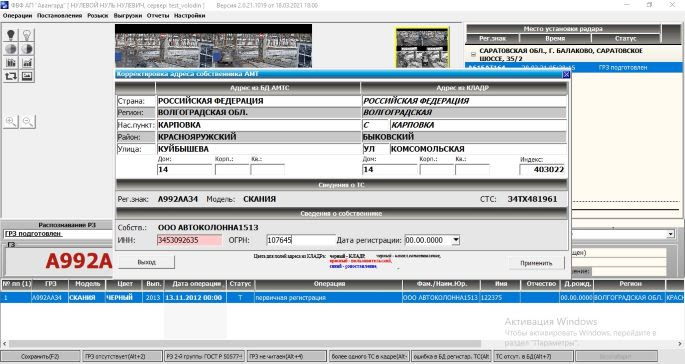Image resolution: width=685 pixels, height=364 pixels.
Task: Click the Выход button in dialog
Action: 146,262
